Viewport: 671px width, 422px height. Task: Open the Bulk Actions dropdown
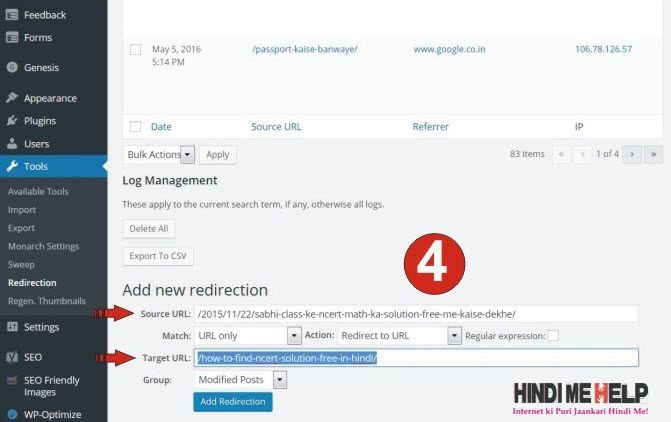click(x=159, y=155)
